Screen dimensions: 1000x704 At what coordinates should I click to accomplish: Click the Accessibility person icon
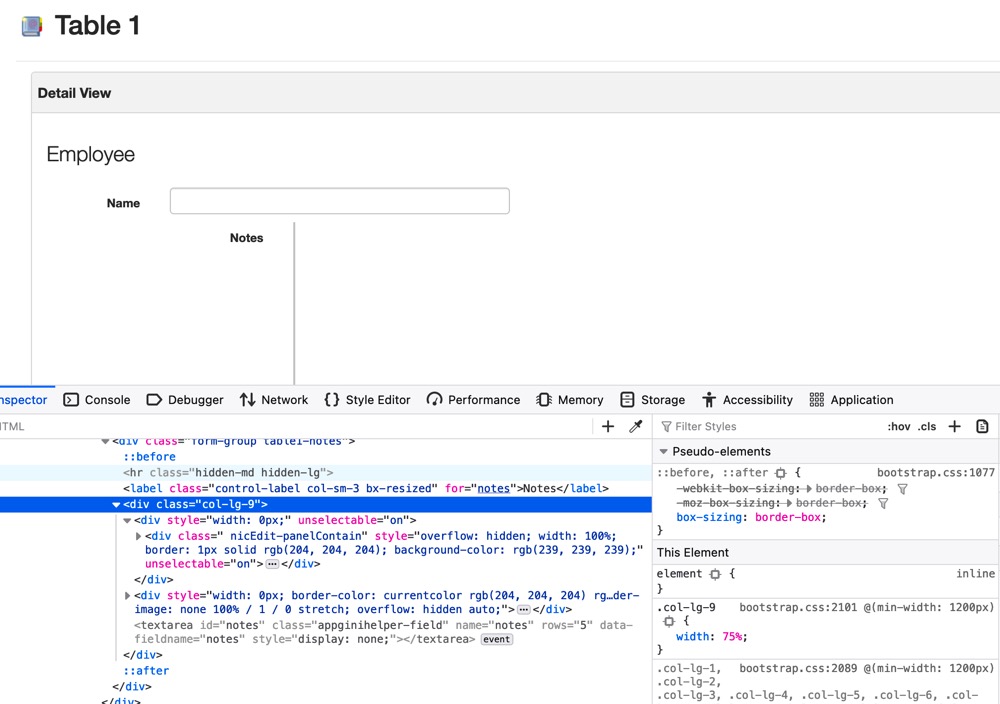709,400
